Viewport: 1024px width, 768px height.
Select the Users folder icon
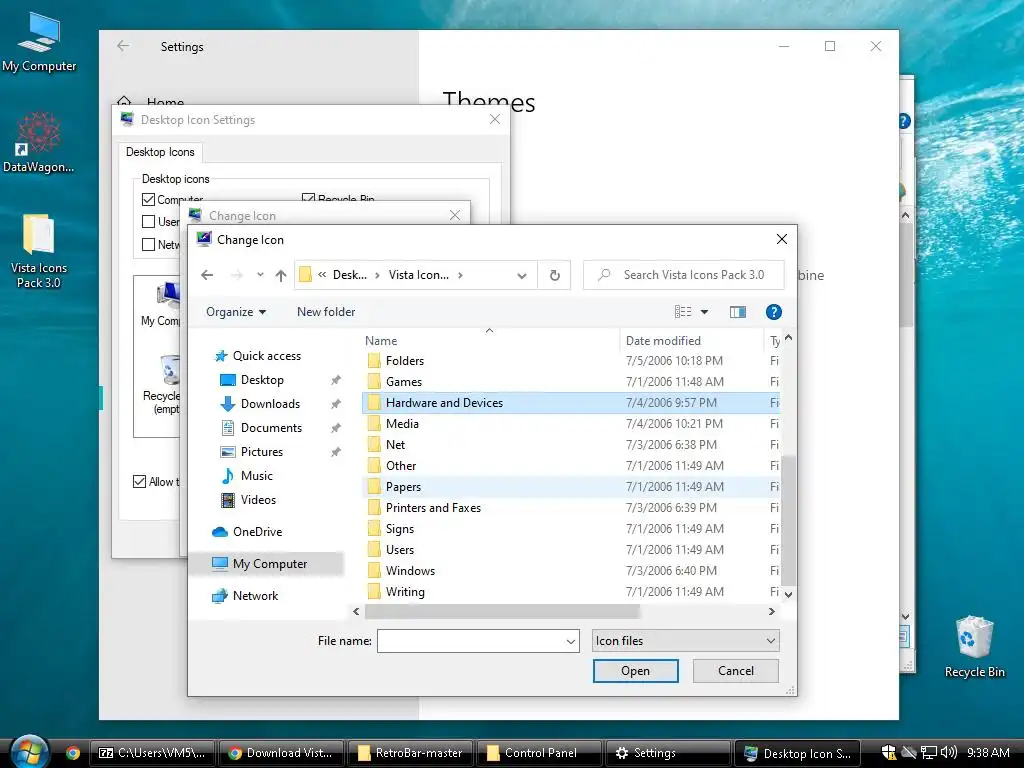pos(374,550)
